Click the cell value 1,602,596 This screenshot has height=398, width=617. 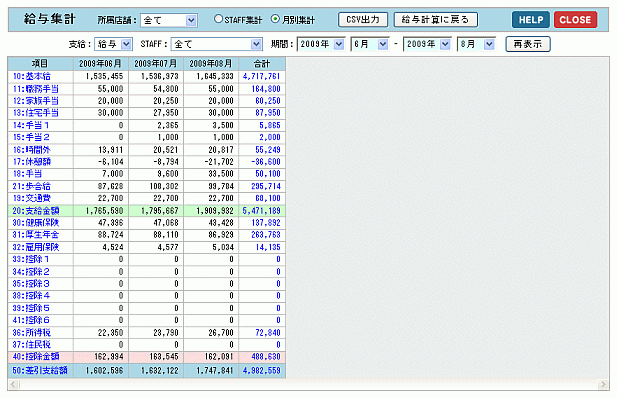(104, 371)
